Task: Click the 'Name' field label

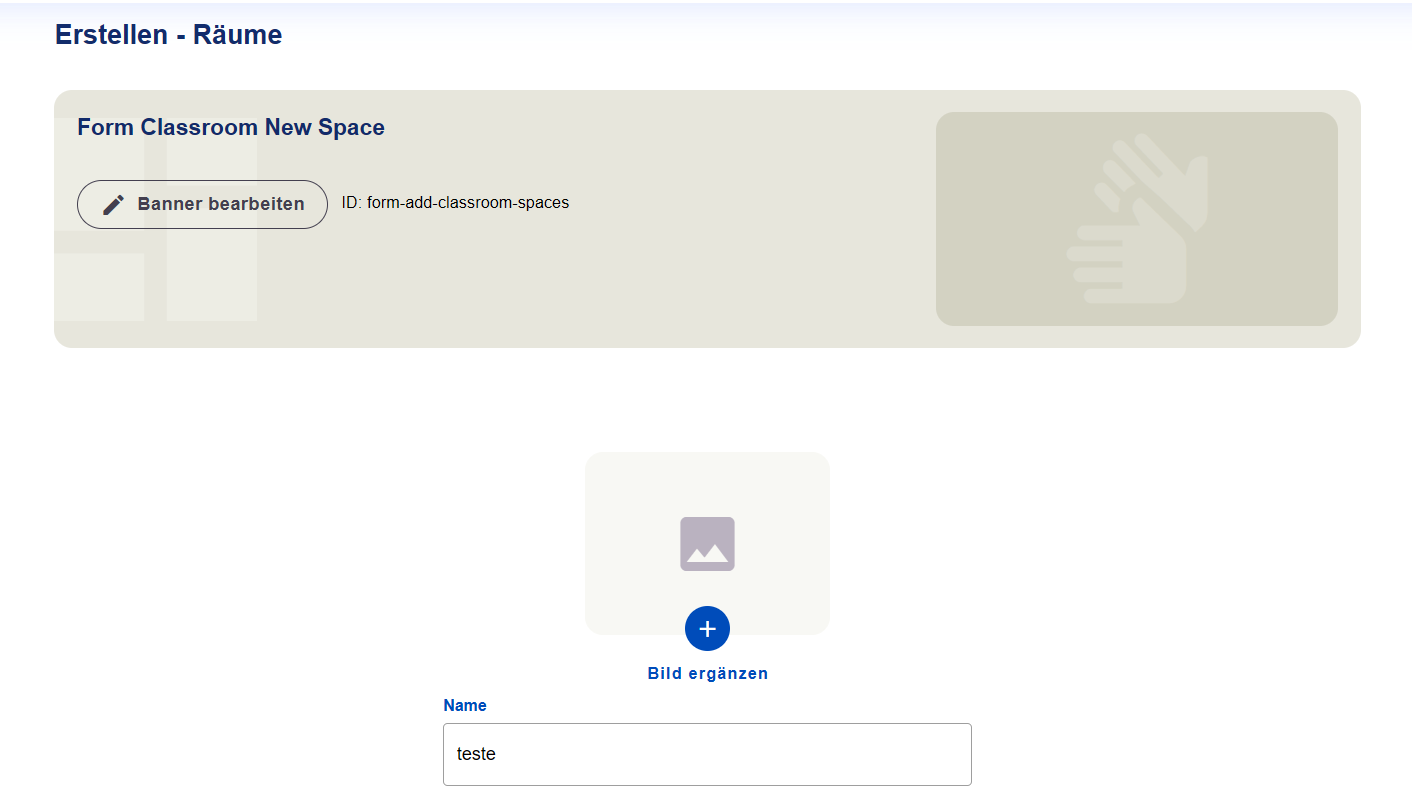Action: (x=465, y=706)
